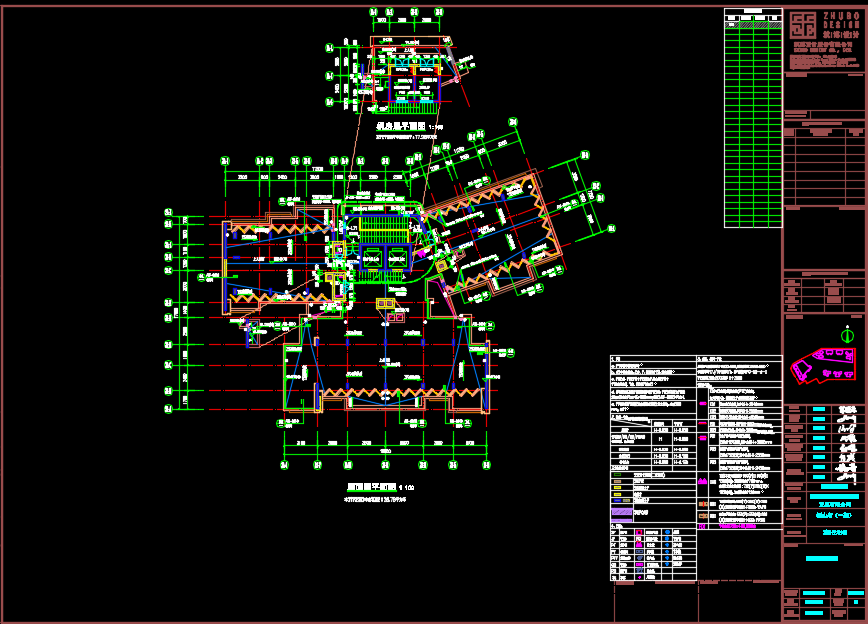Click the small company logo in title block
This screenshot has width=868, height=624.
pyautogui.click(x=793, y=294)
